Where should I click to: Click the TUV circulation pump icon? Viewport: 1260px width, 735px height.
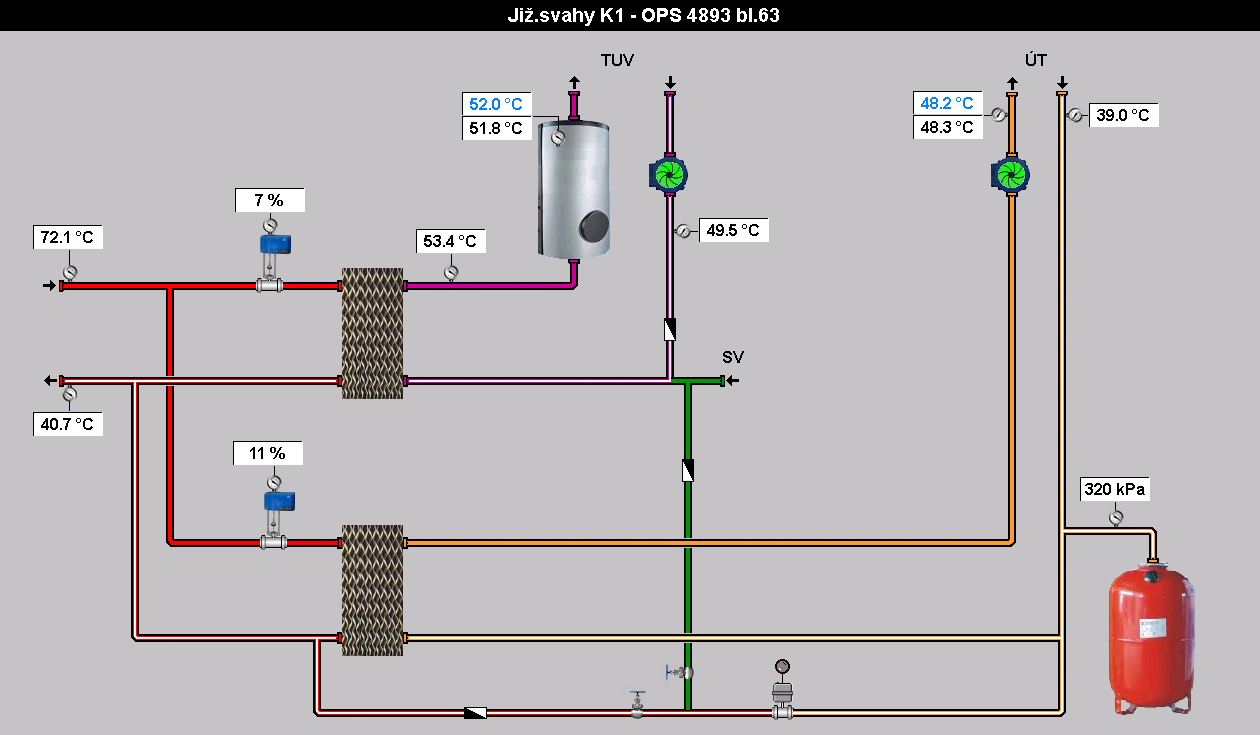[667, 175]
